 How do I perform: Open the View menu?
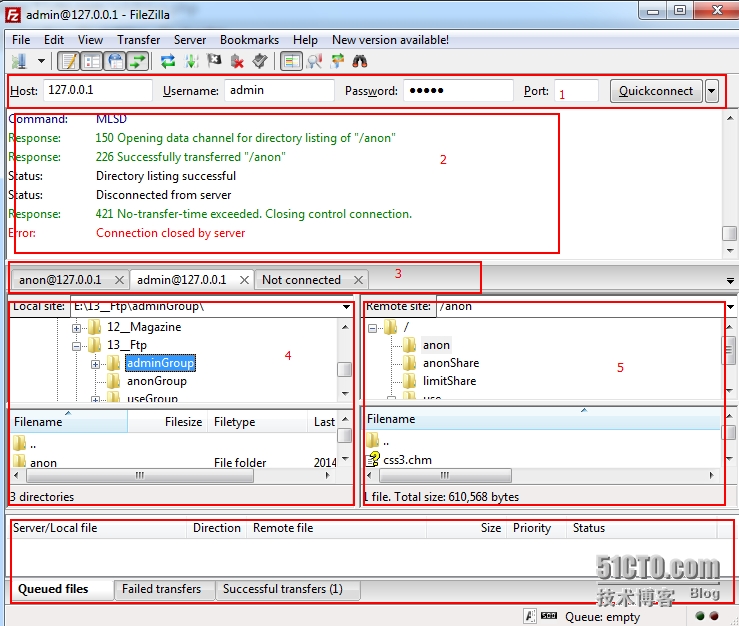pyautogui.click(x=90, y=40)
